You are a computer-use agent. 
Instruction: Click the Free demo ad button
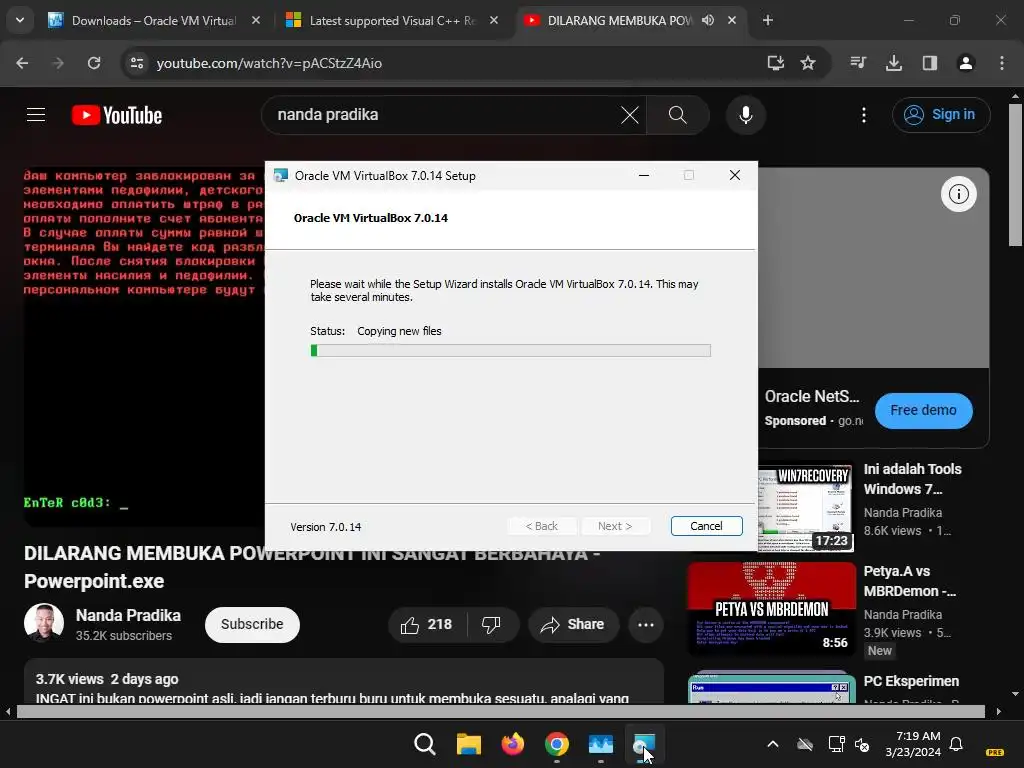(923, 411)
